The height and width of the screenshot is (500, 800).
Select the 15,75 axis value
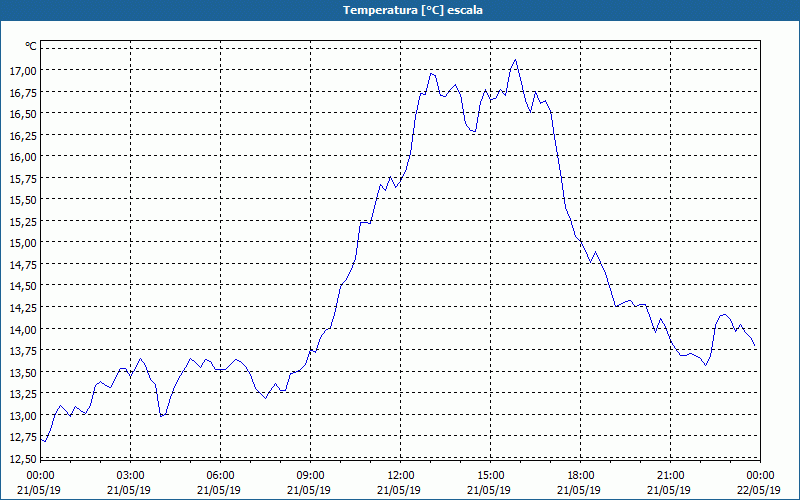(23, 178)
